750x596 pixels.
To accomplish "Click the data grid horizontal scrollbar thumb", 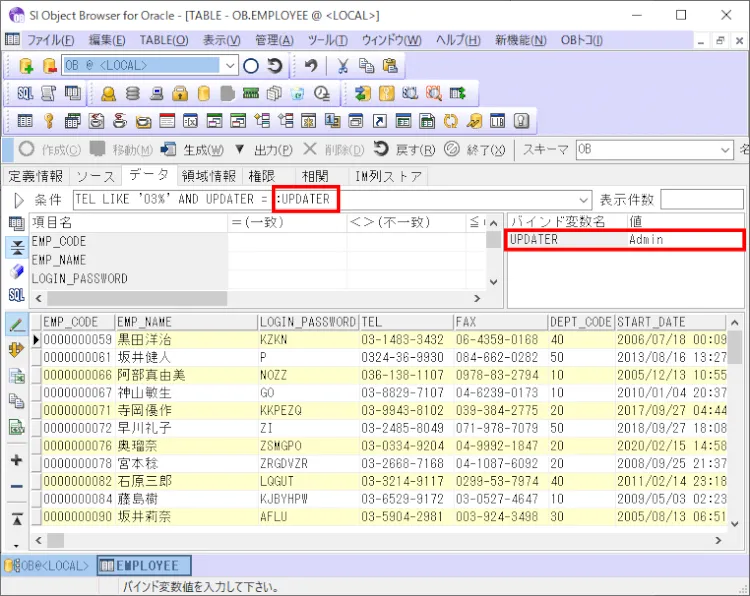I will (55, 541).
